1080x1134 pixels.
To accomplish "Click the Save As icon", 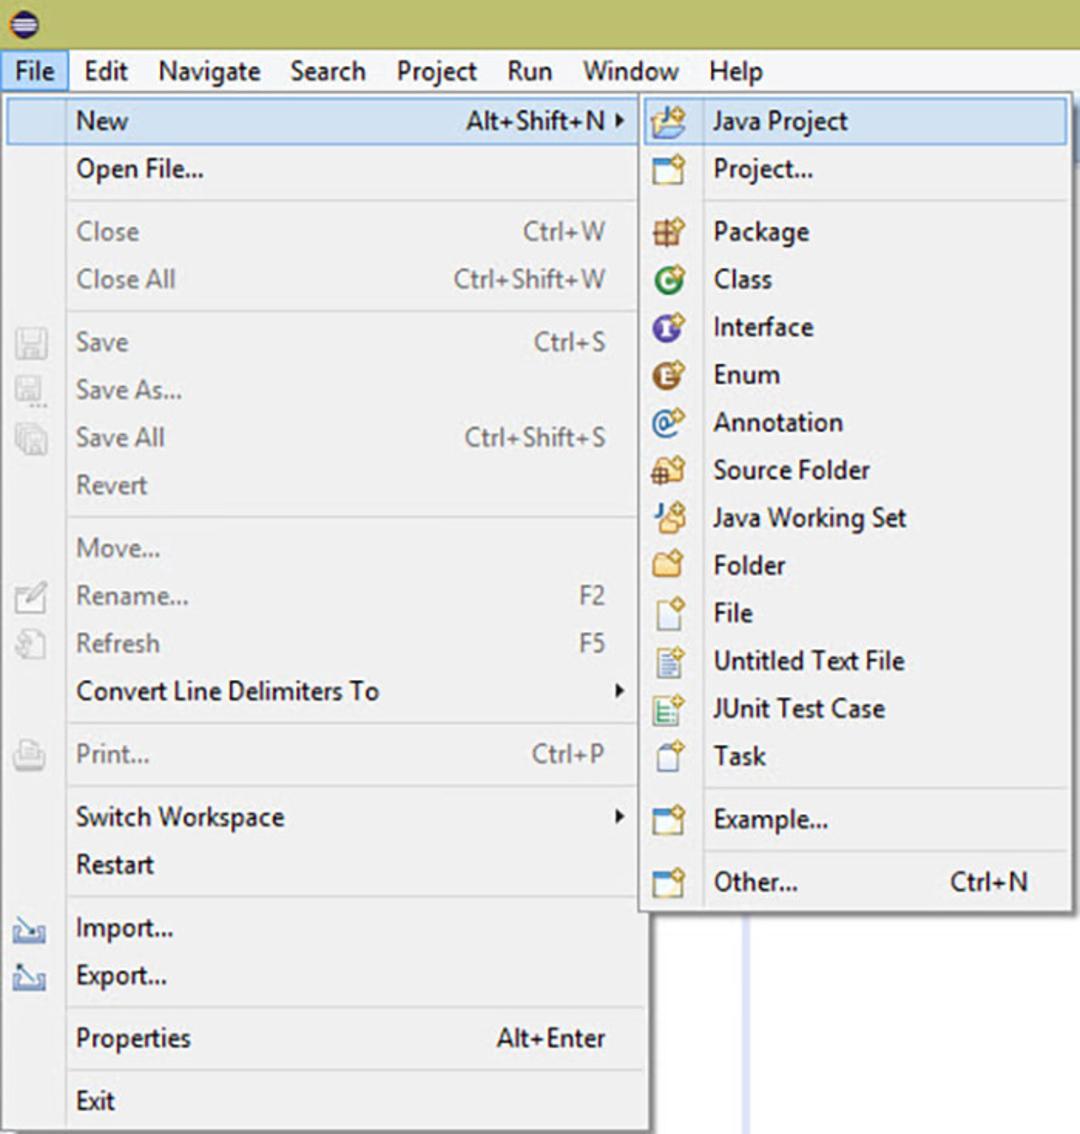I will [31, 391].
